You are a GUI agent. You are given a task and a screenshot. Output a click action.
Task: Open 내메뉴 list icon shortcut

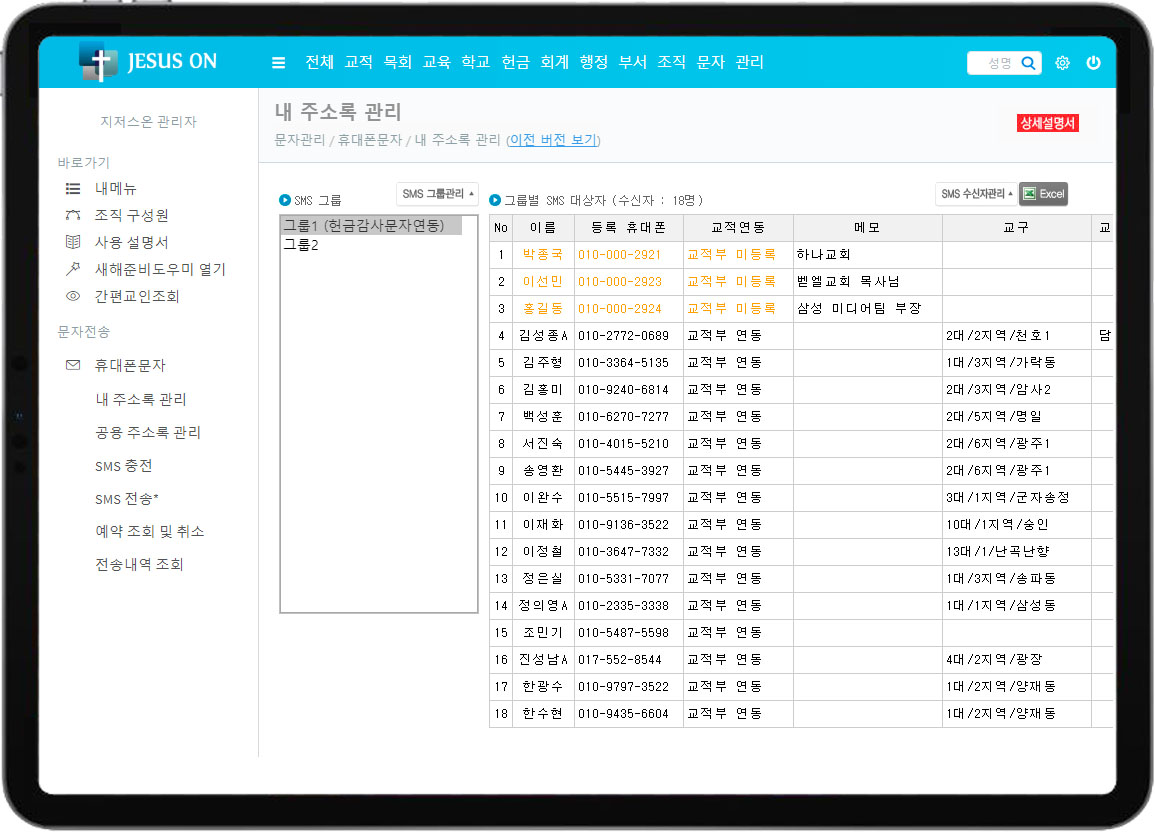tap(72, 188)
